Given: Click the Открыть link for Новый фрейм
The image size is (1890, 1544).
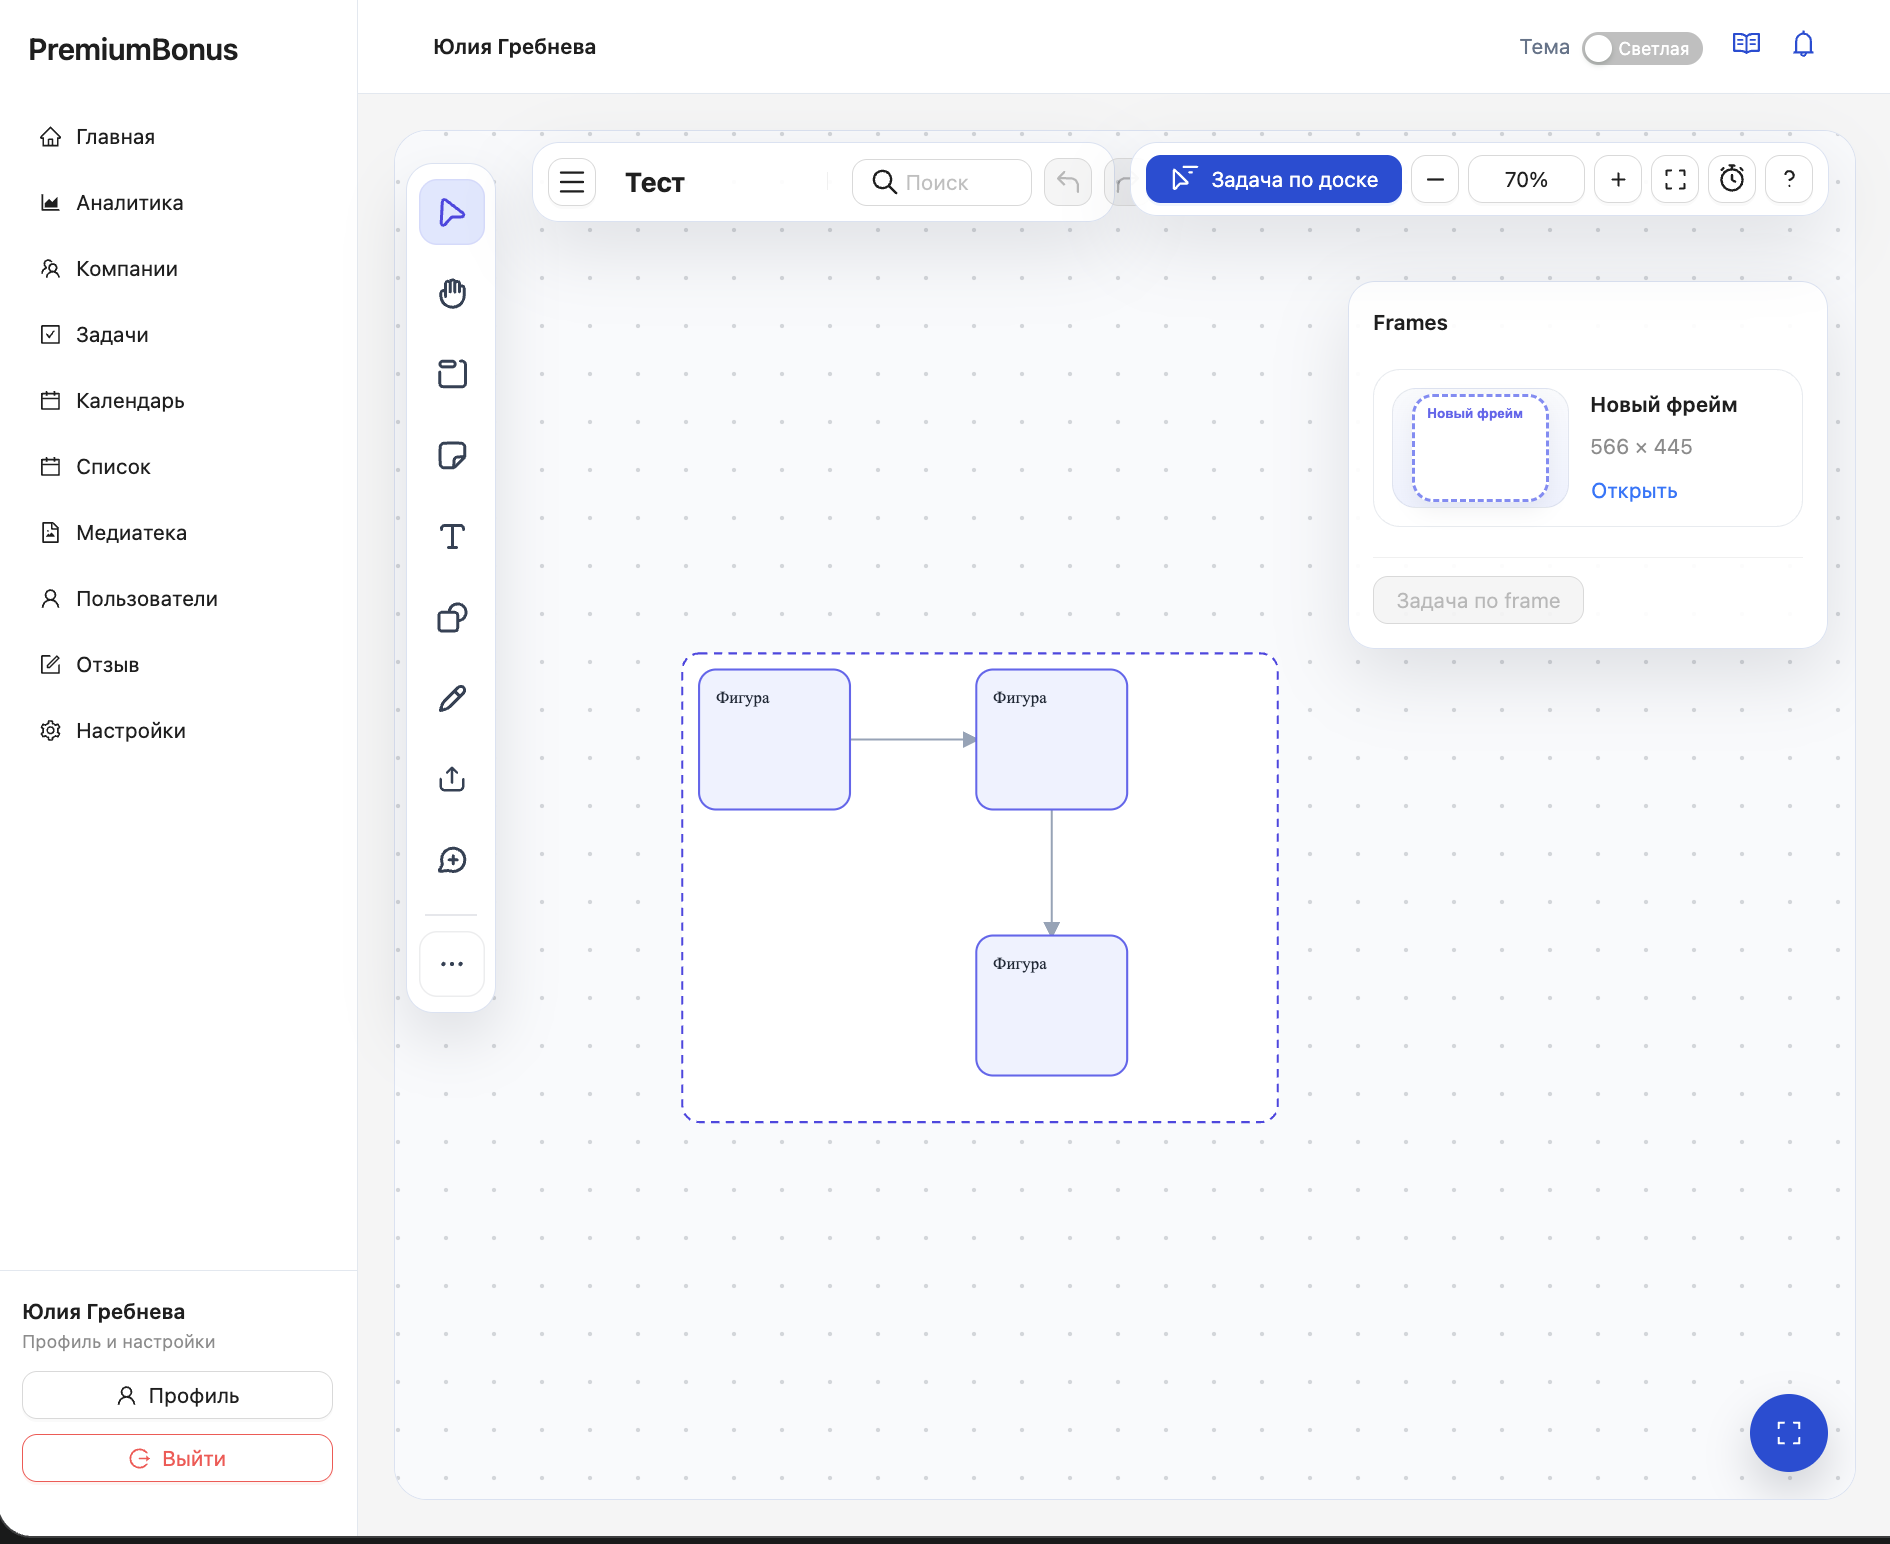Looking at the screenshot, I should 1634,491.
